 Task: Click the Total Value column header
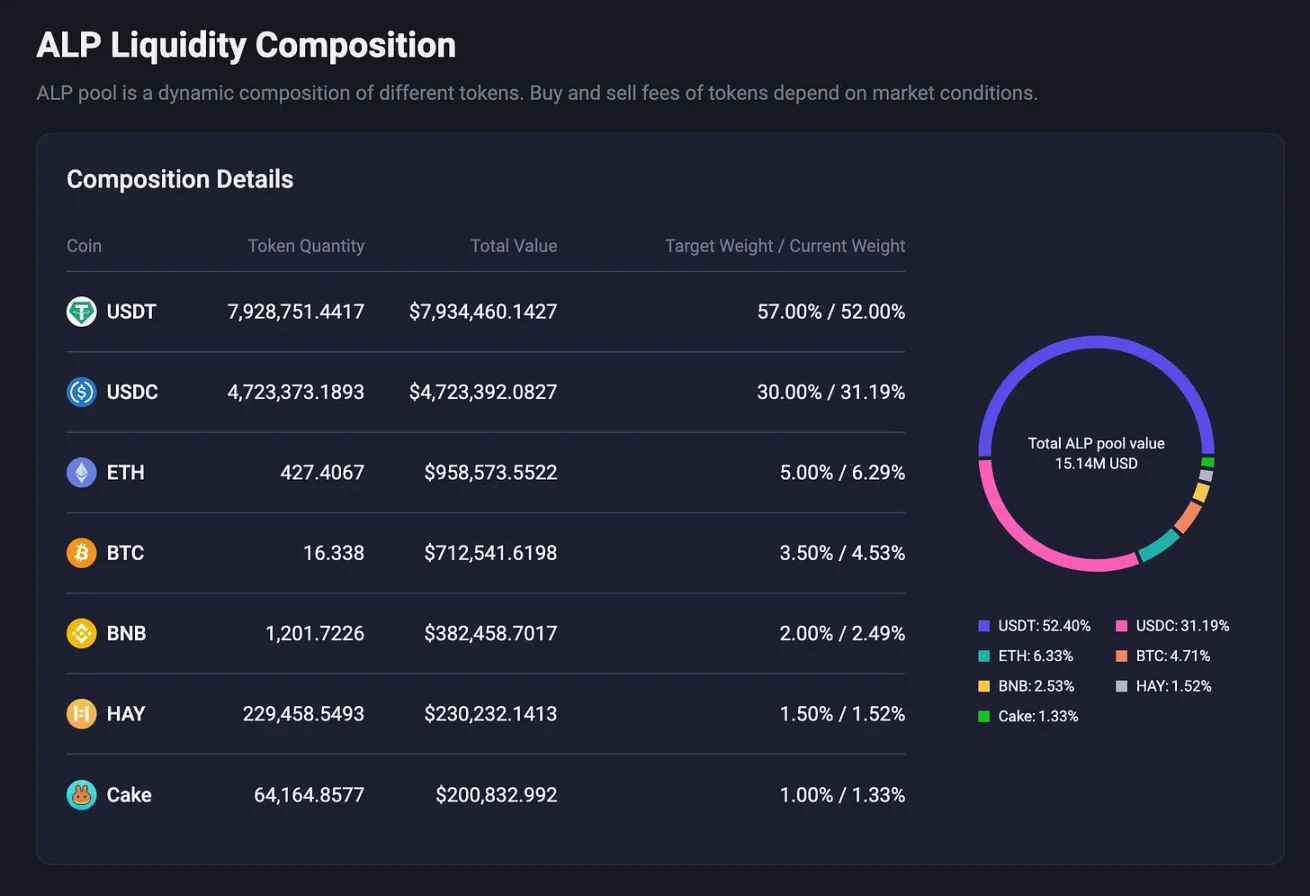click(x=513, y=246)
